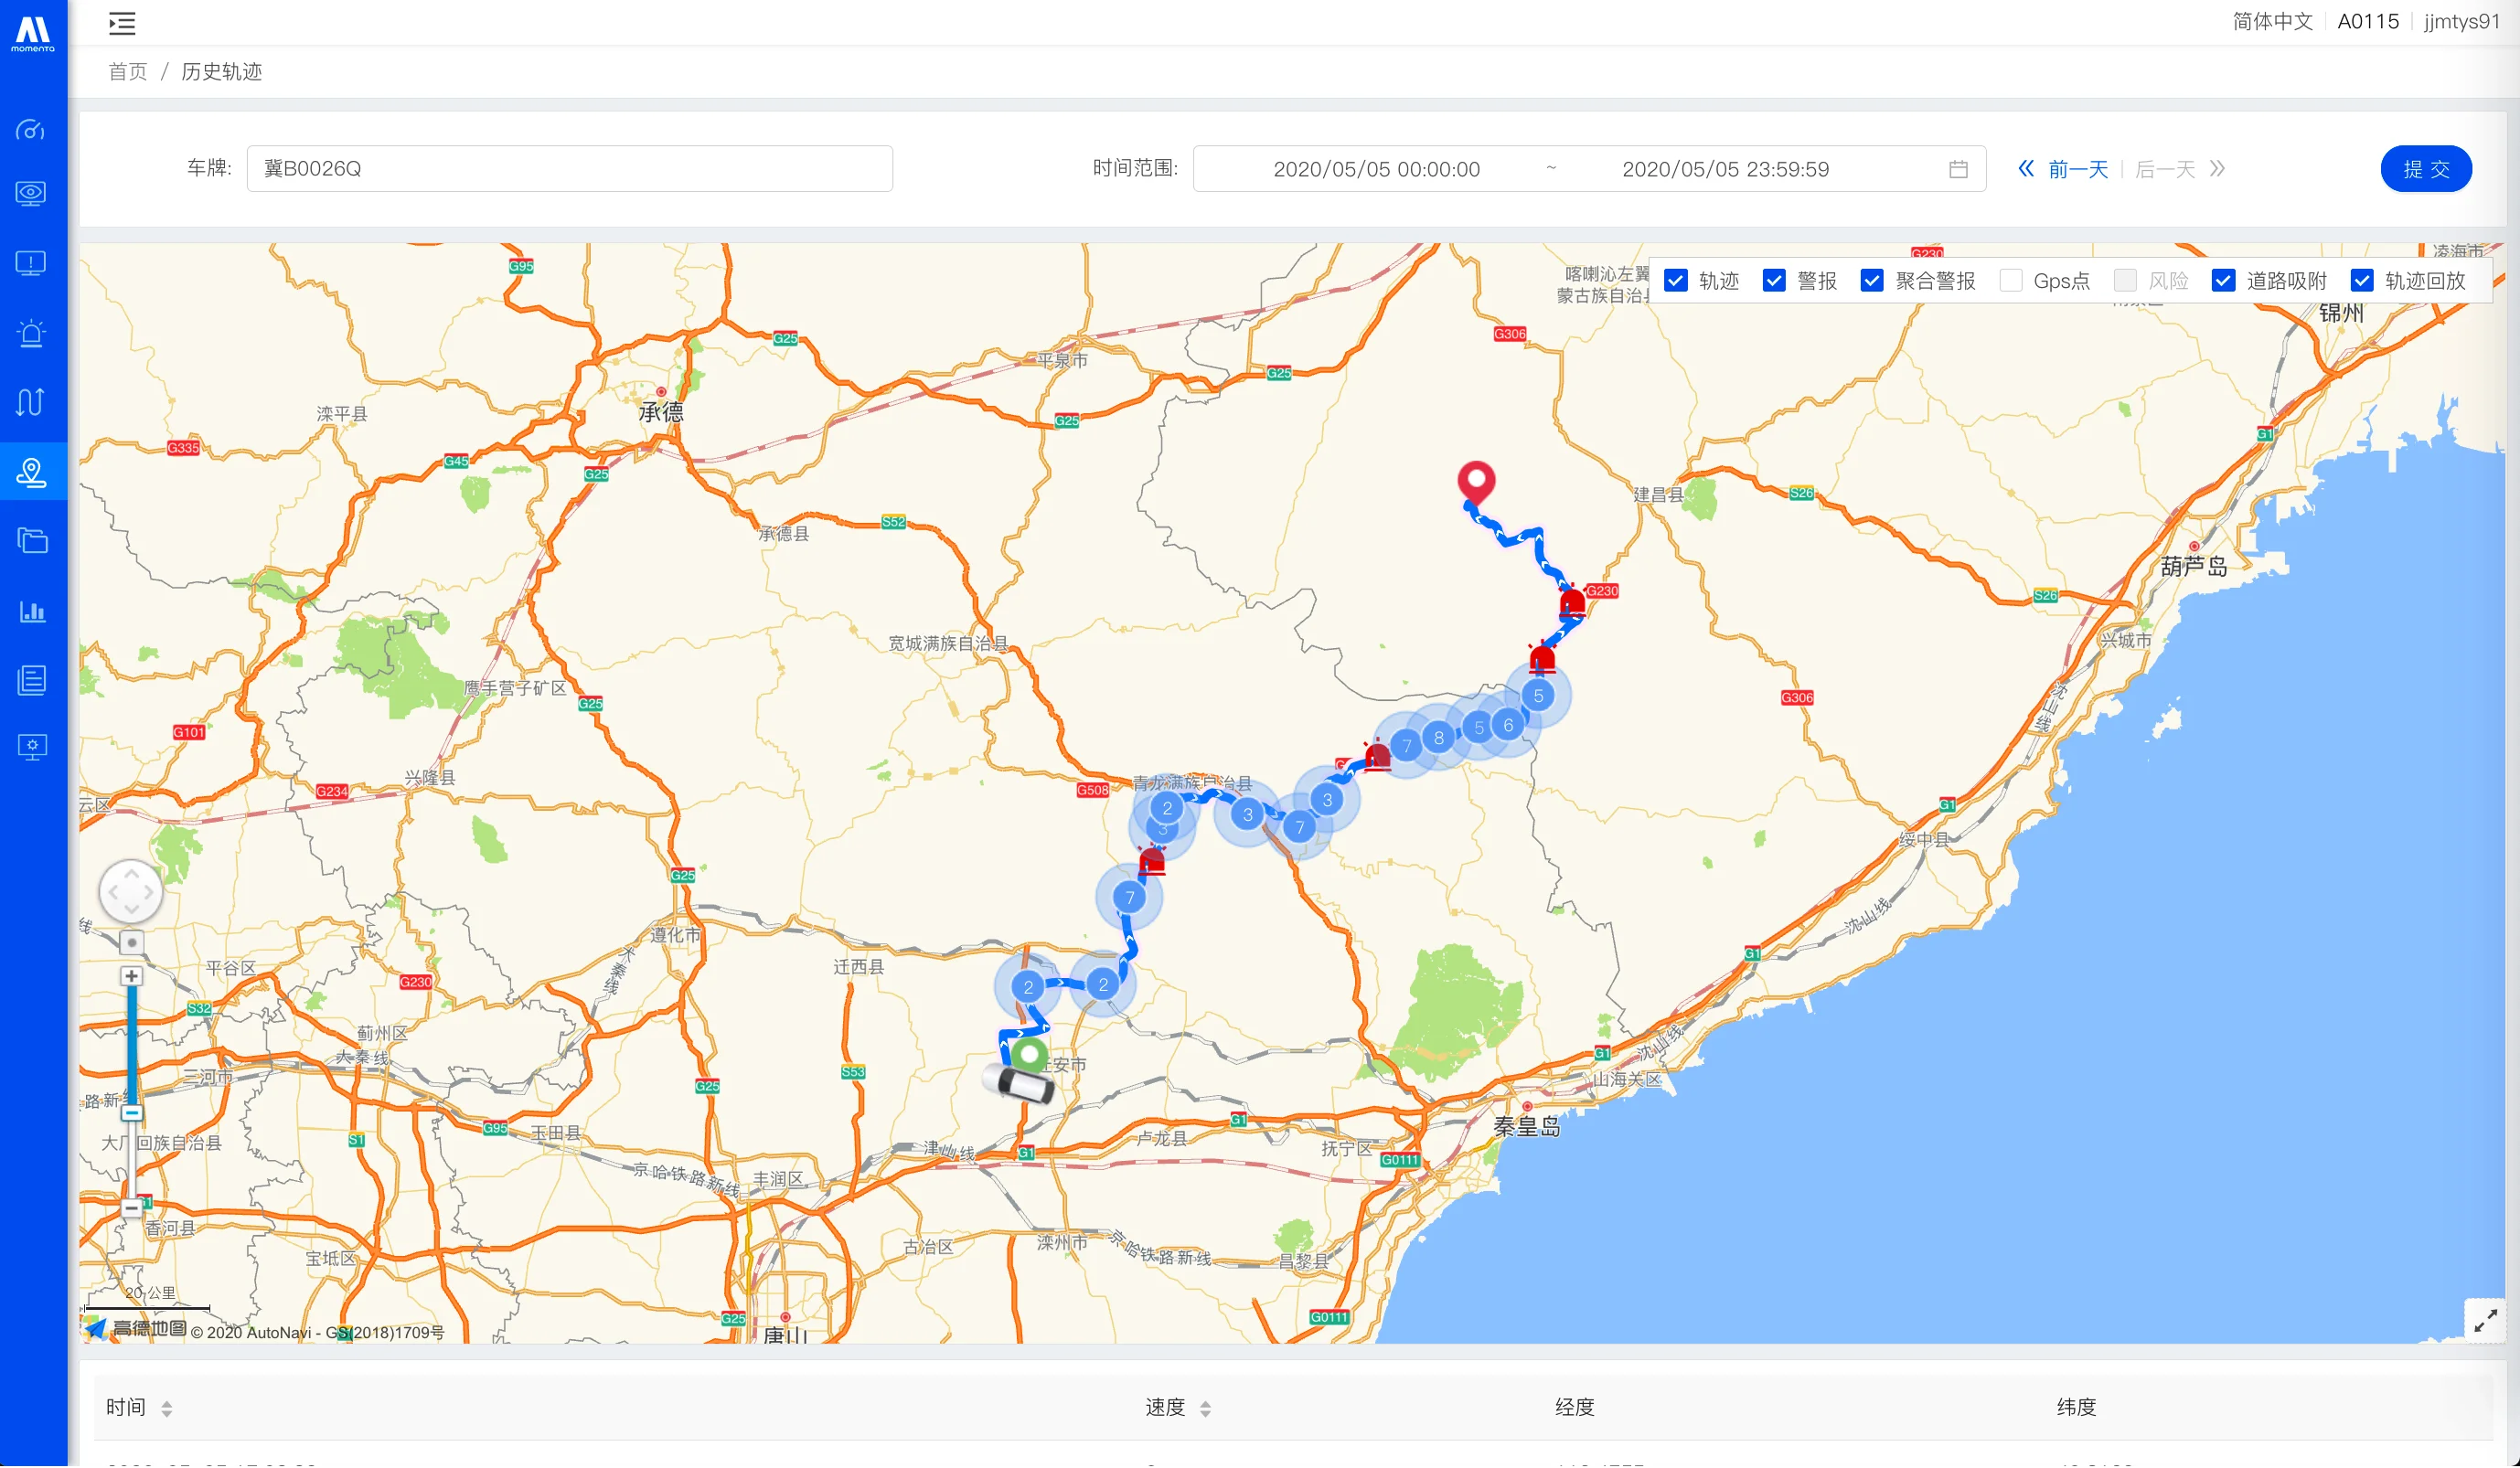Click the green start marker on the map
The height and width of the screenshot is (1468, 2520).
click(x=1029, y=1055)
